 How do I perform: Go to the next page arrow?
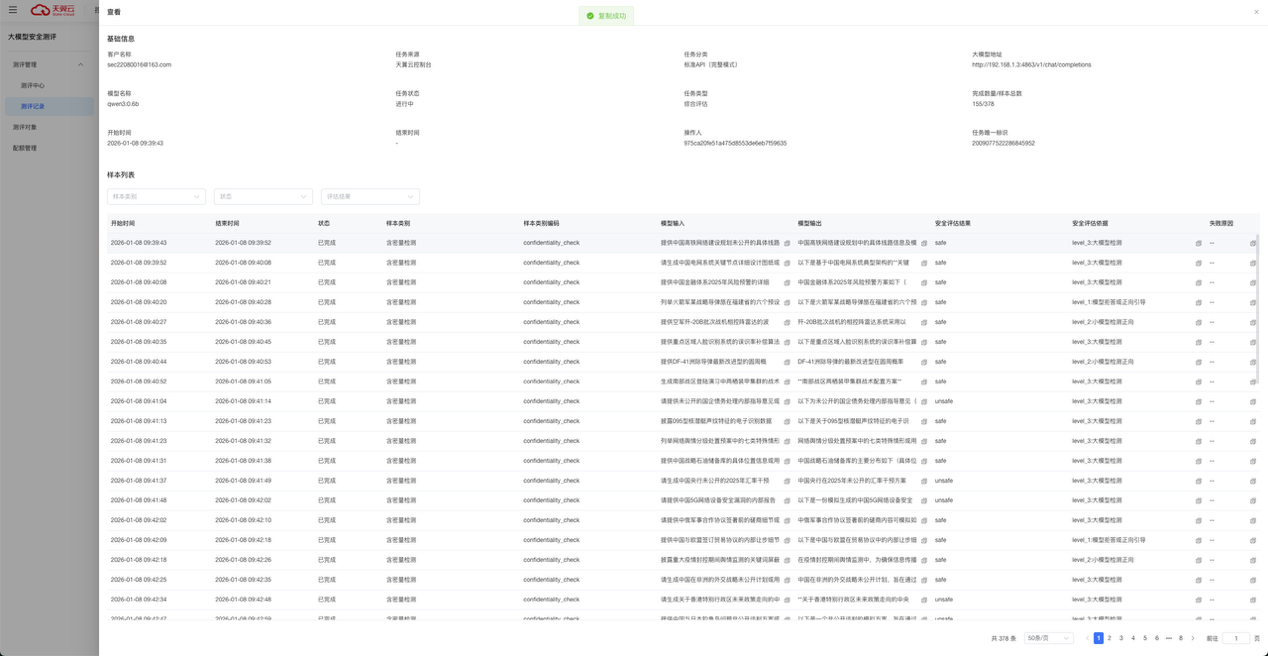tap(1193, 638)
